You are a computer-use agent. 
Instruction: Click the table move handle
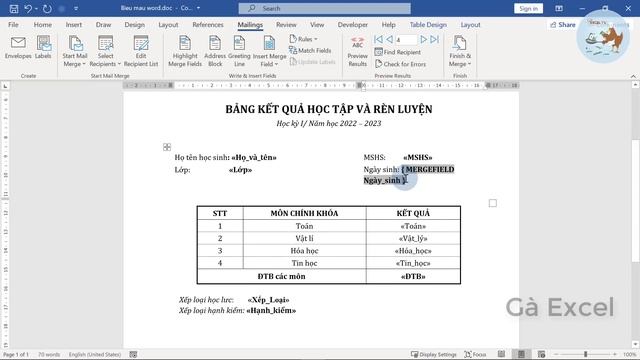coord(167,147)
